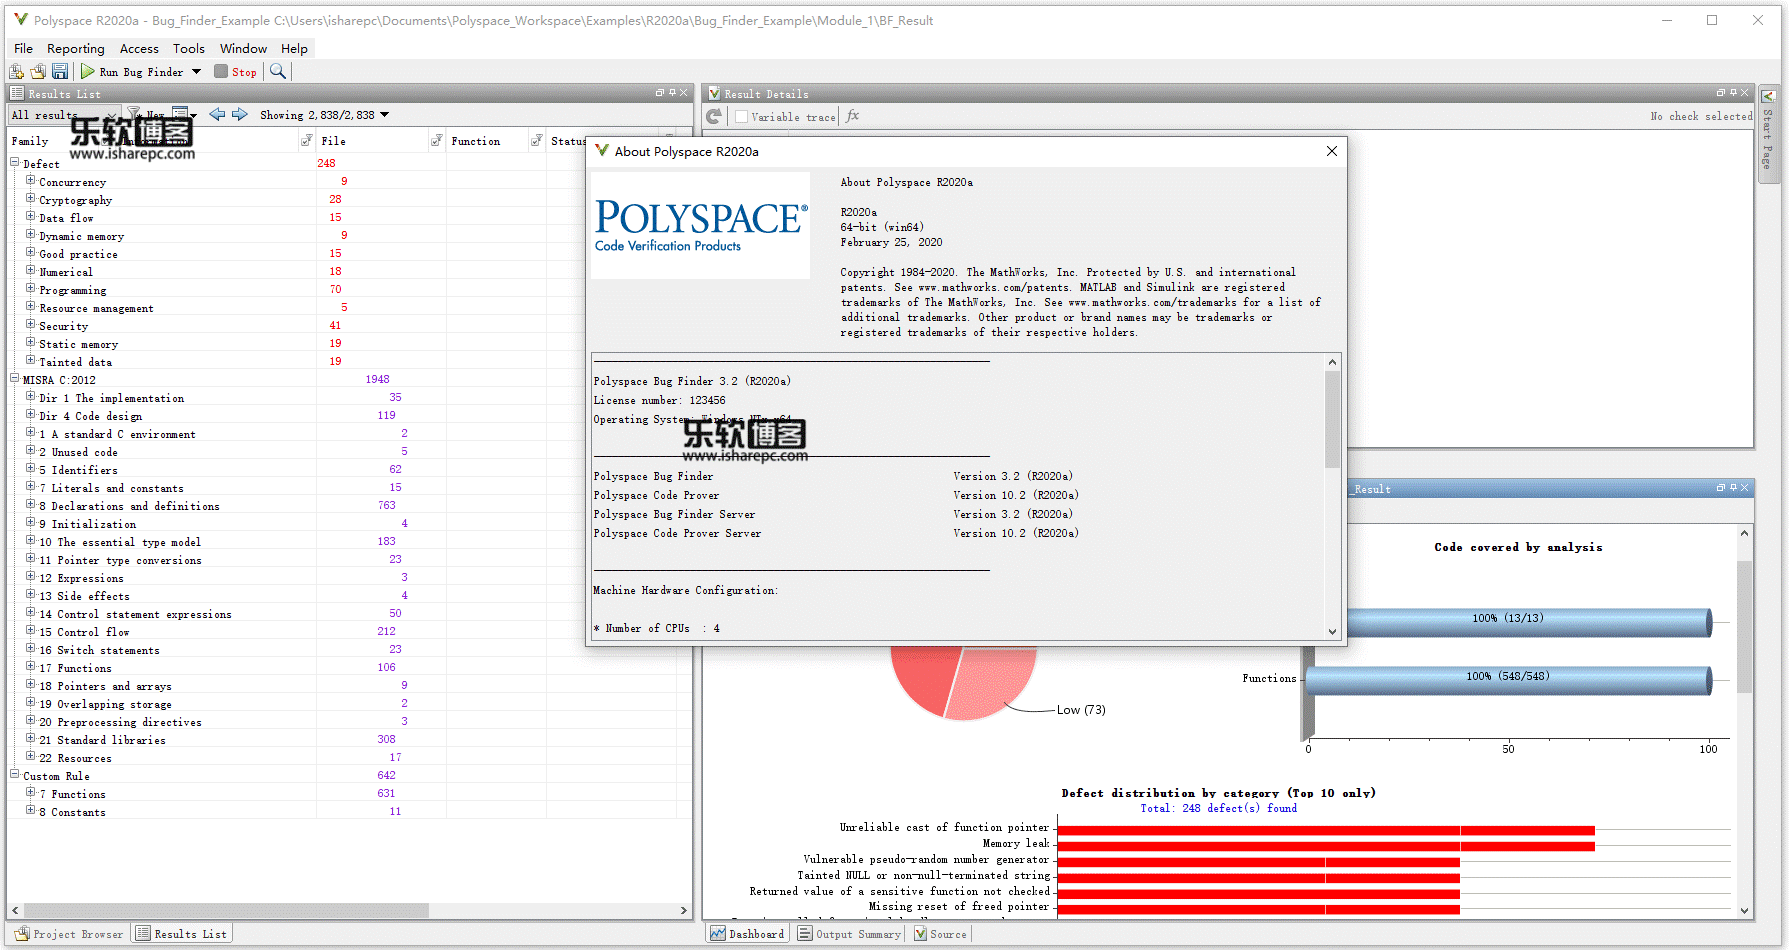1789x950 pixels.
Task: Close the About Polyspace R2020a dialog
Action: [x=1331, y=151]
